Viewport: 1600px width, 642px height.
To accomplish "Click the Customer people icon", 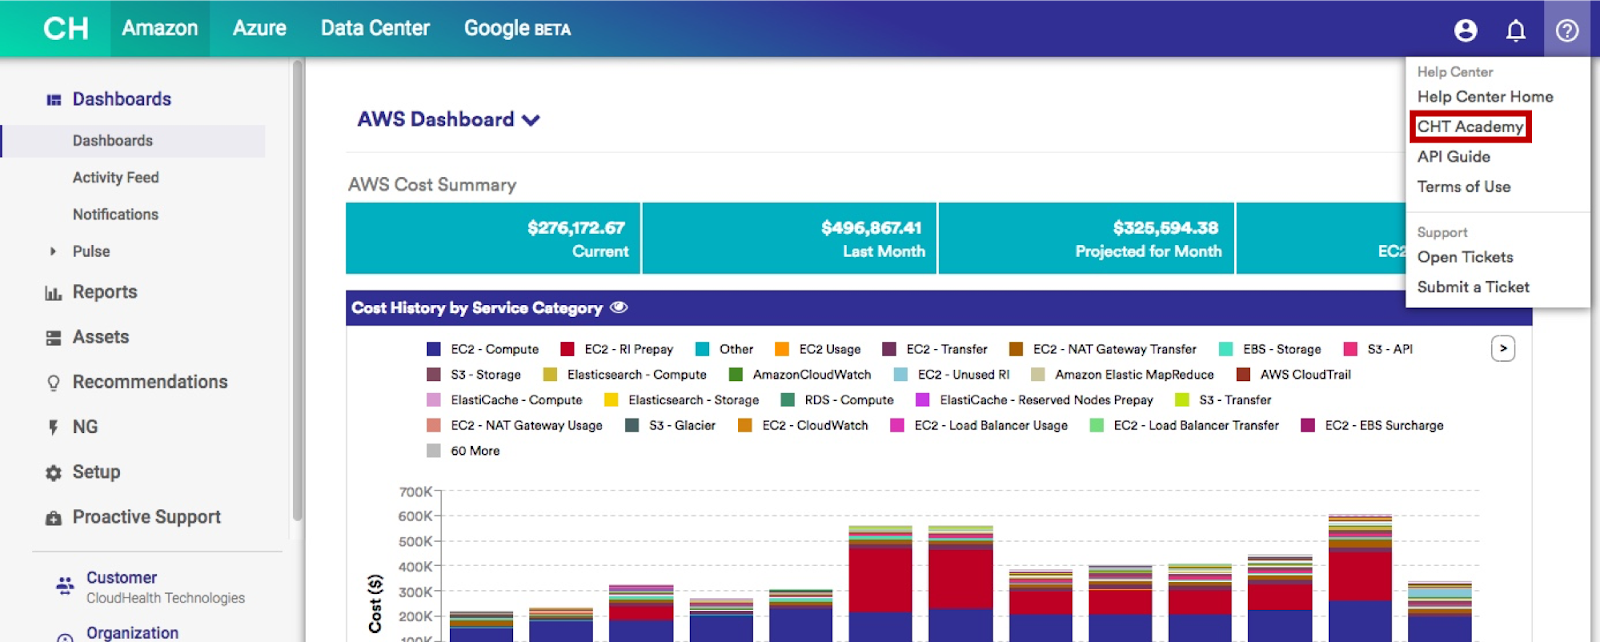I will pos(65,586).
